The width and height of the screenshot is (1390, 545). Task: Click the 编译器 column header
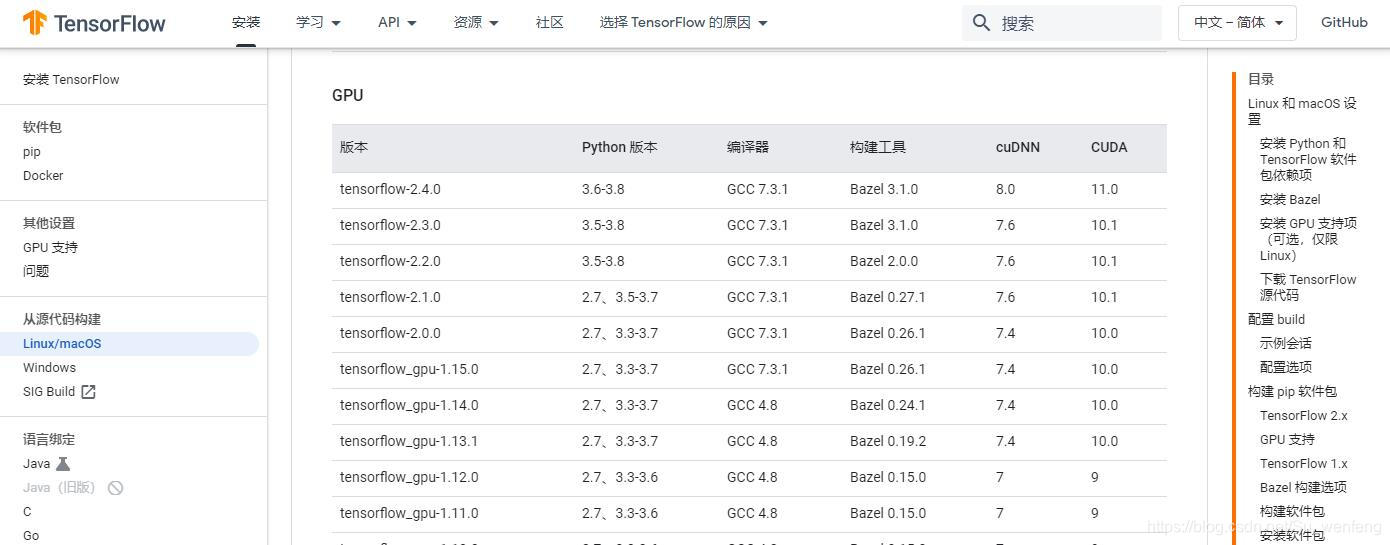[748, 147]
